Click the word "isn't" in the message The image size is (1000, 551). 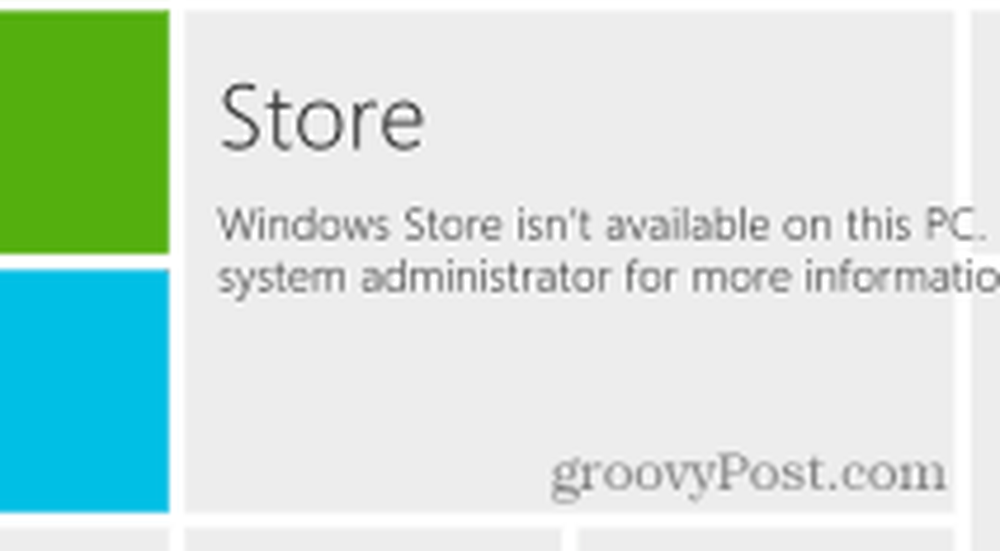pyautogui.click(x=554, y=225)
